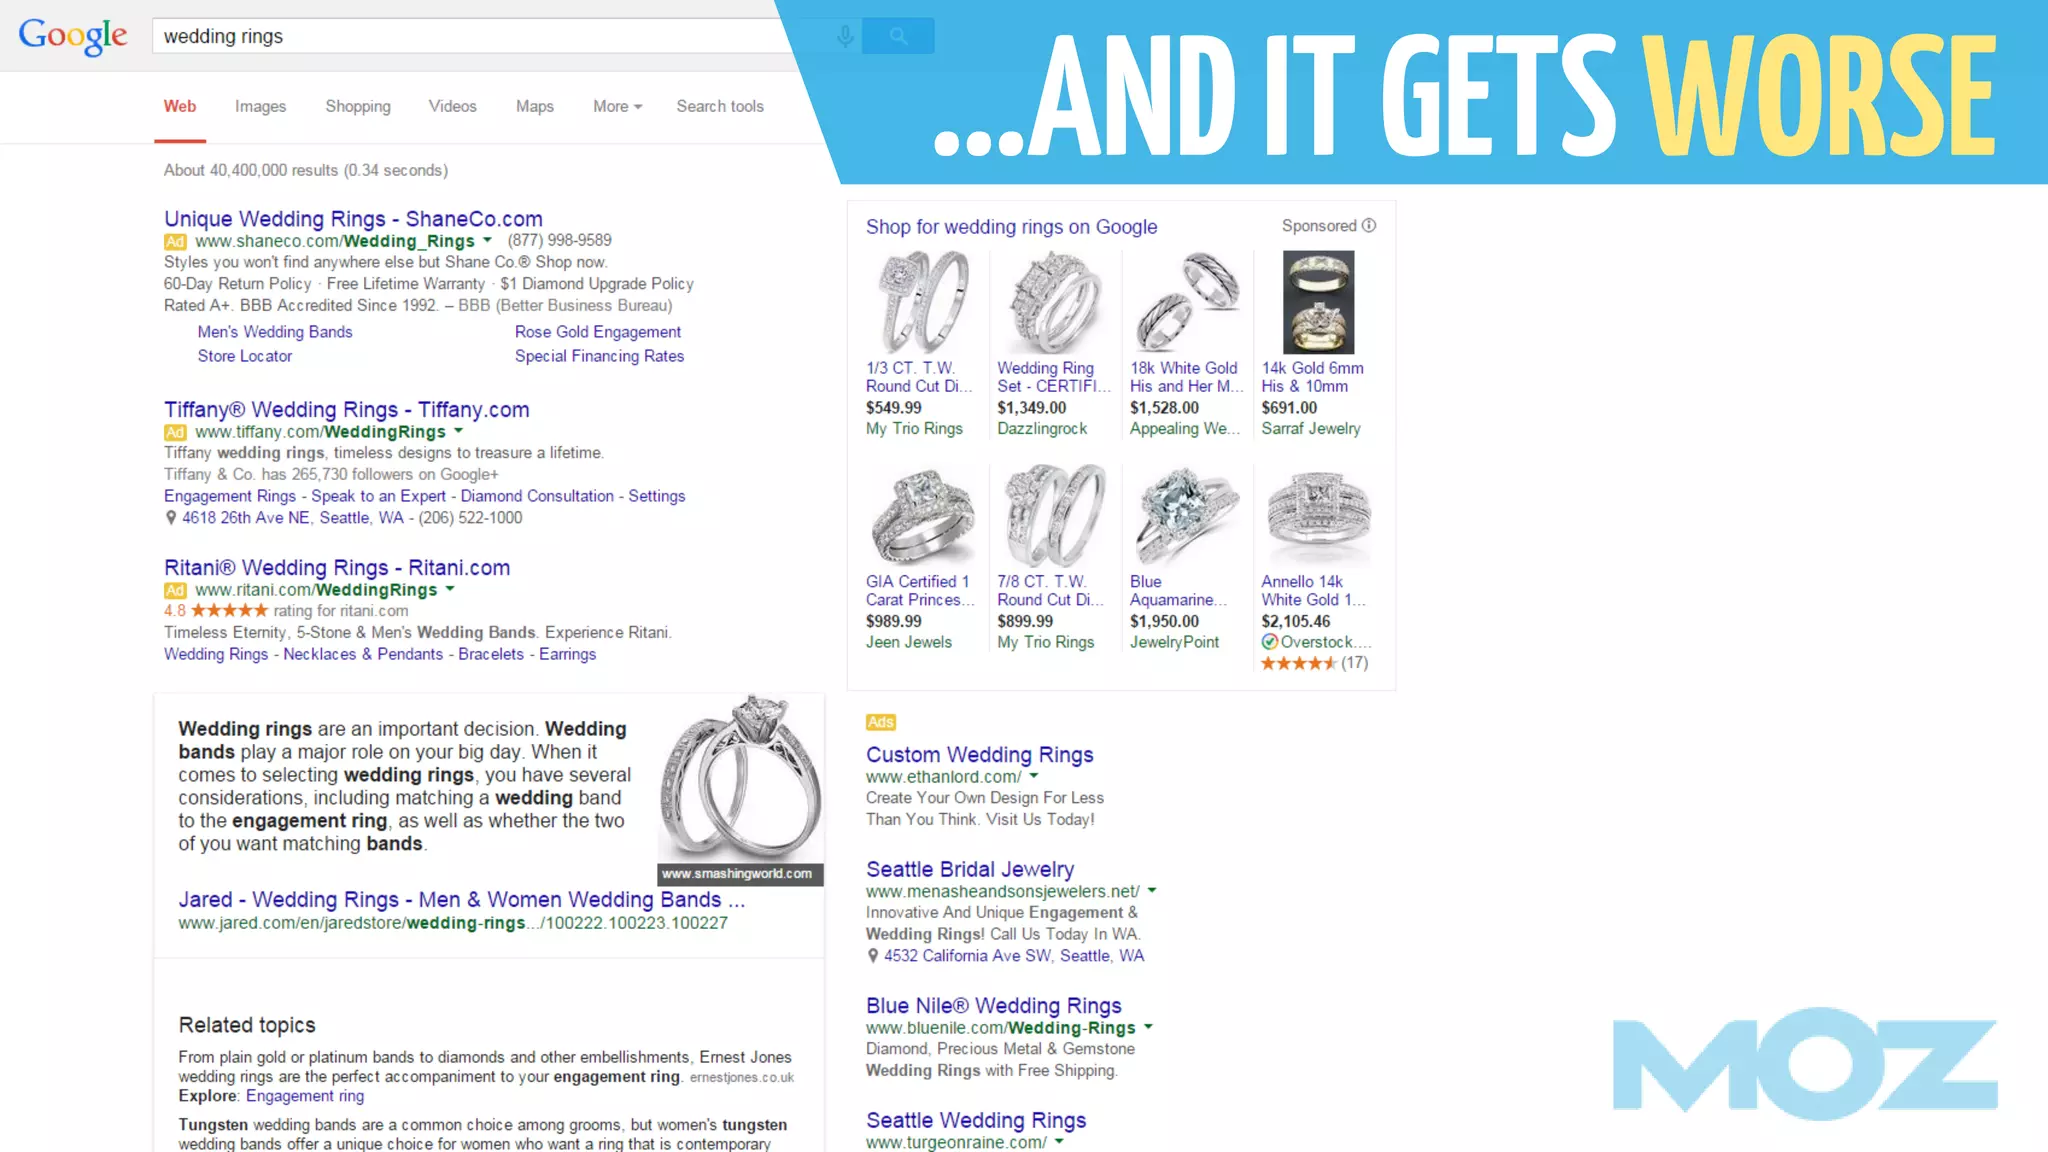
Task: Expand the bluenile.com URL dropdown arrow
Action: [x=1148, y=1027]
